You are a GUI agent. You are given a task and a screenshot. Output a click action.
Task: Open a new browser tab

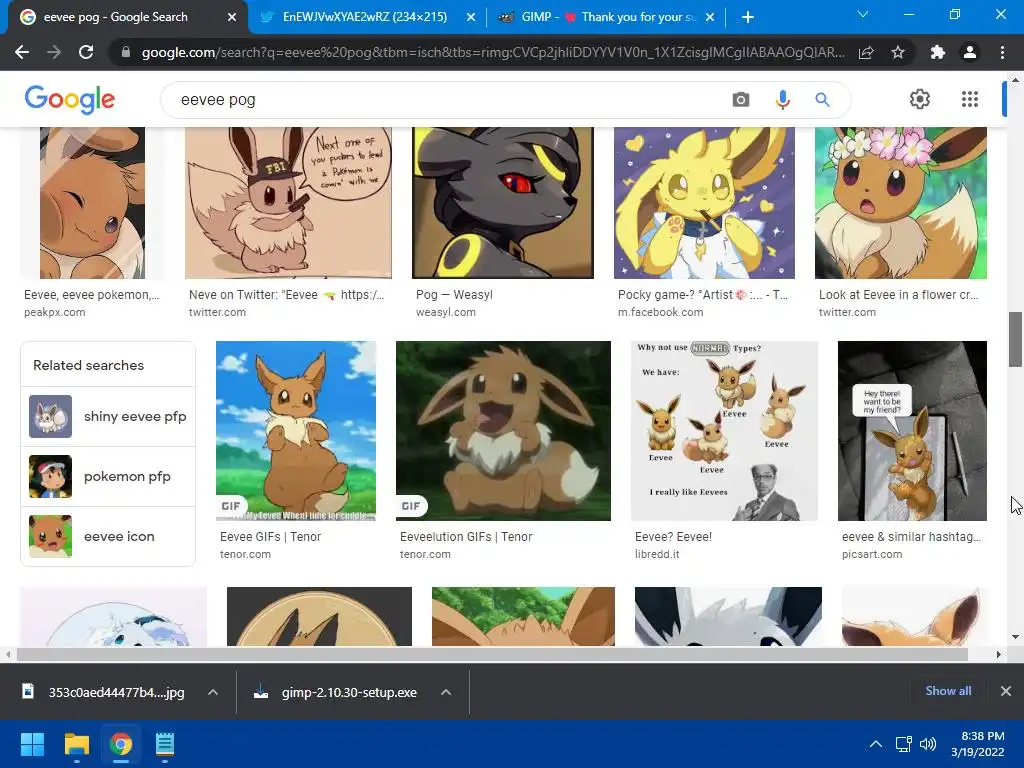[748, 17]
